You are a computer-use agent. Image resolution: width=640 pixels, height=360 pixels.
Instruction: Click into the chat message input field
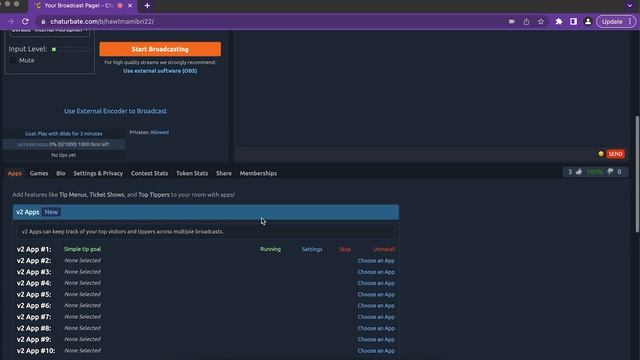(x=416, y=154)
